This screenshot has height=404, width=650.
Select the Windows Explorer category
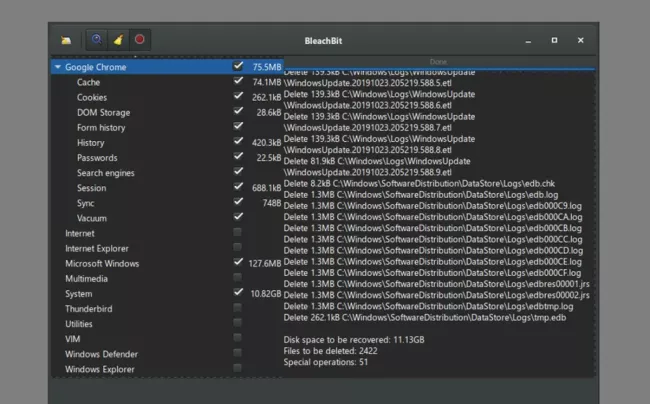100,369
